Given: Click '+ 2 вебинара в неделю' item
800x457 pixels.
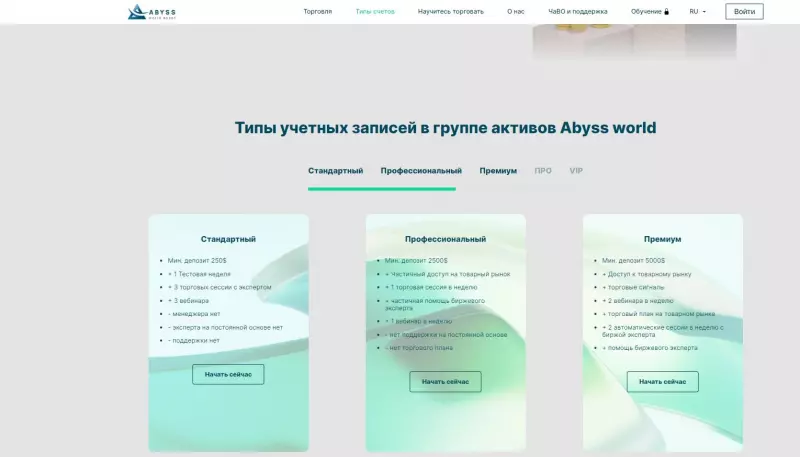Looking at the screenshot, I should coord(638,301).
